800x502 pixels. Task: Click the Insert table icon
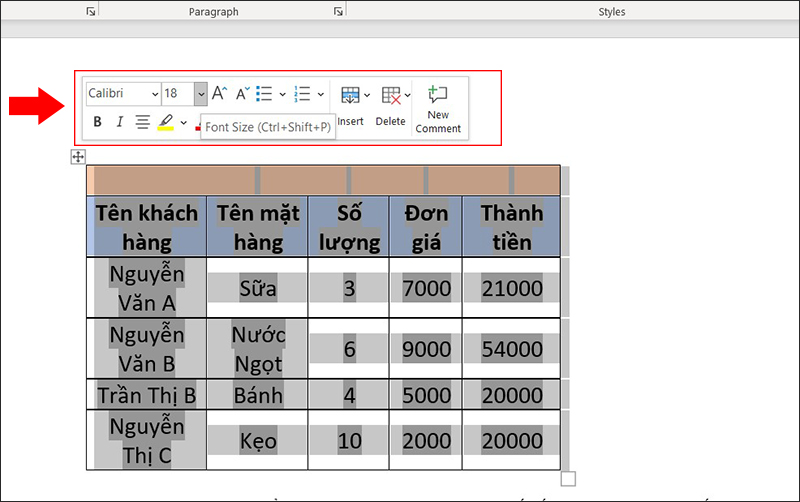click(350, 95)
